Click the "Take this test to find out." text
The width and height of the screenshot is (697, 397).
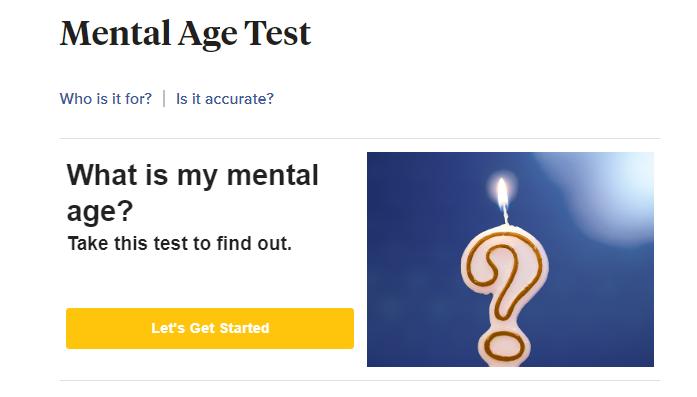click(x=180, y=244)
